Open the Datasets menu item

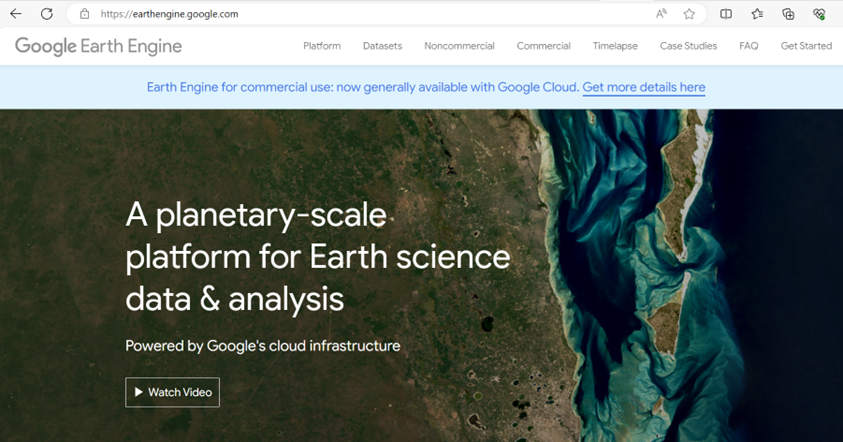tap(382, 46)
